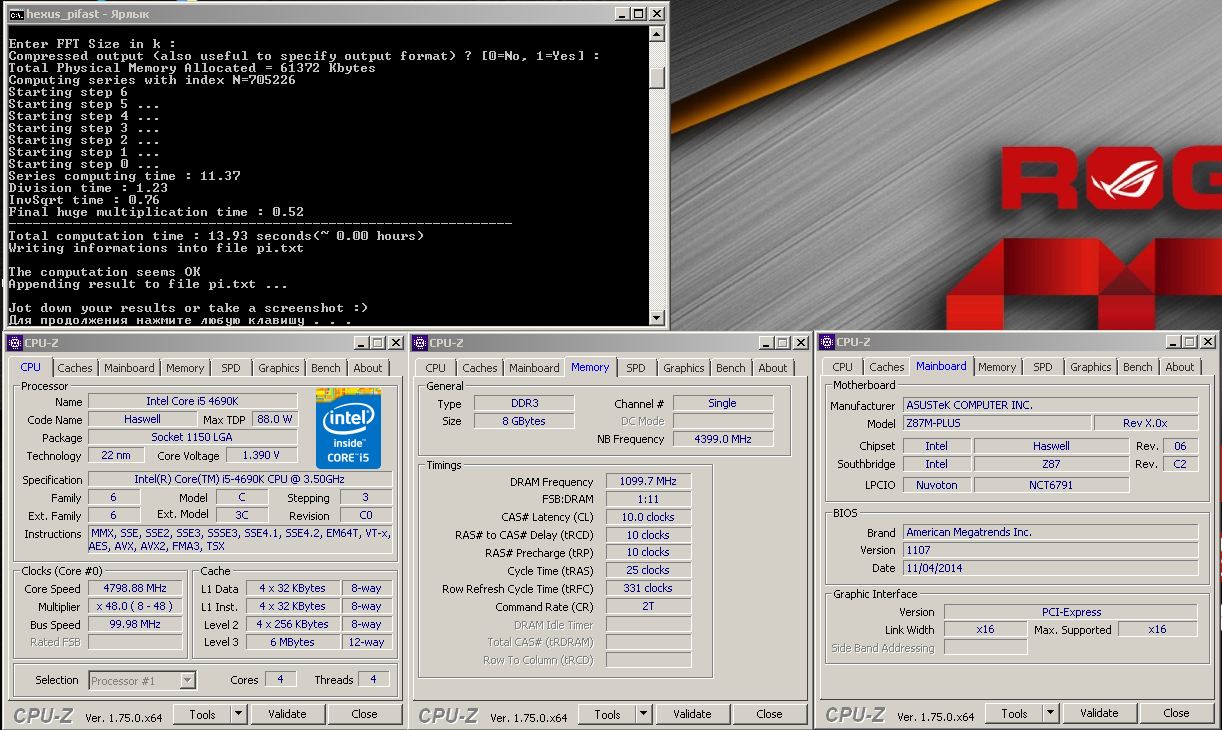The height and width of the screenshot is (730, 1222).
Task: Click Validate in the CPU window
Action: click(287, 714)
